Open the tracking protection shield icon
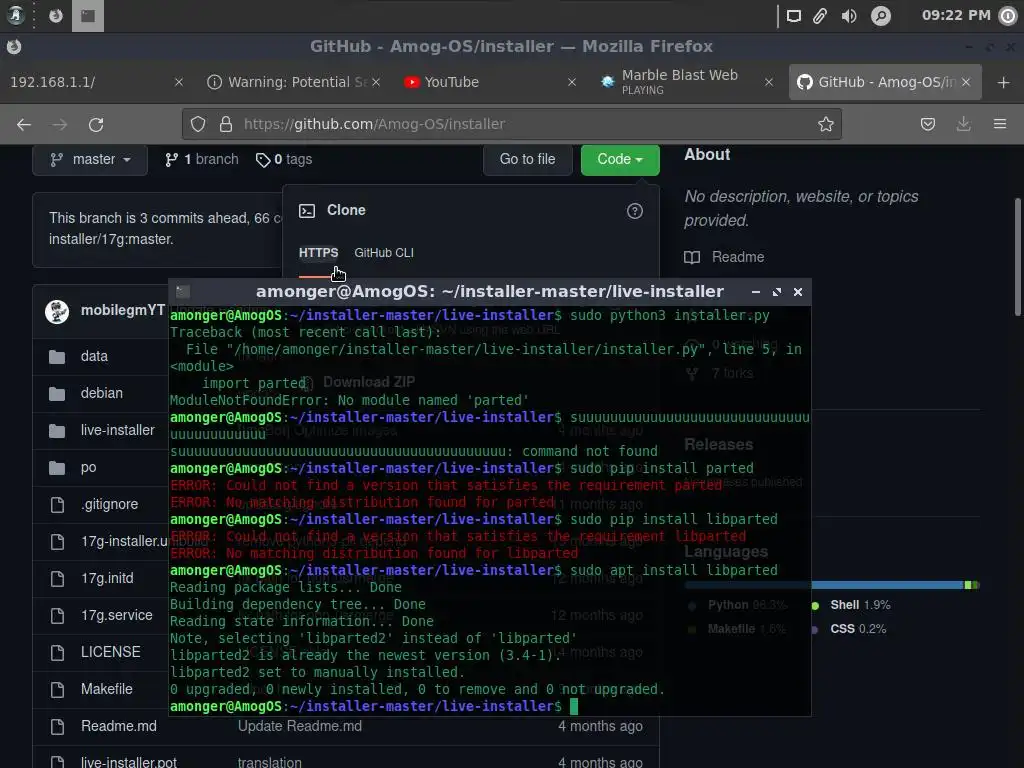This screenshot has width=1024, height=768. click(198, 124)
